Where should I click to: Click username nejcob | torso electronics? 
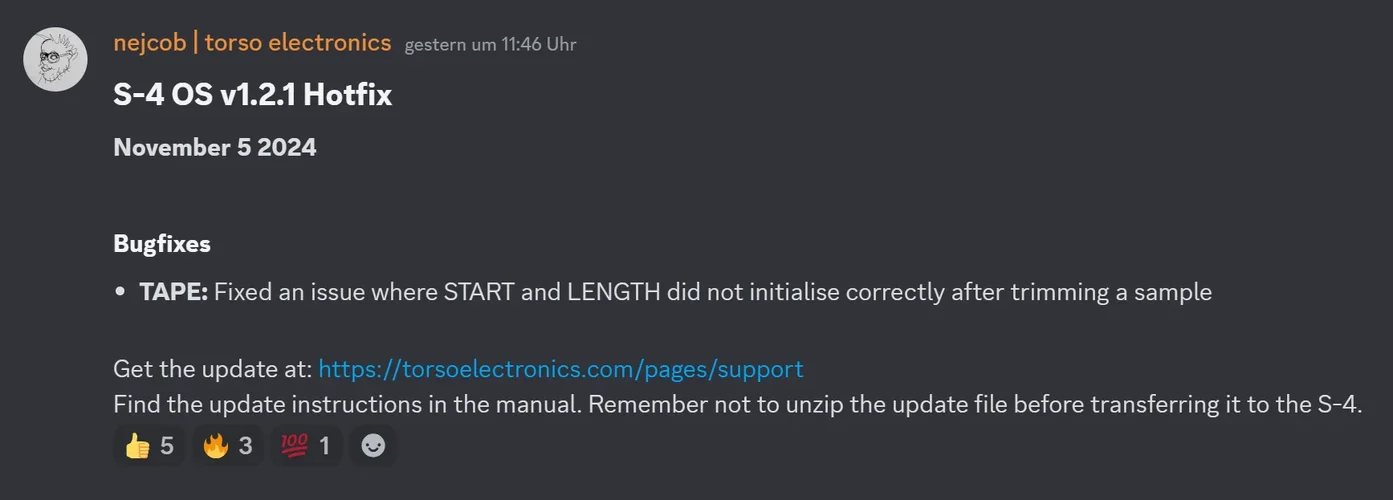[252, 43]
